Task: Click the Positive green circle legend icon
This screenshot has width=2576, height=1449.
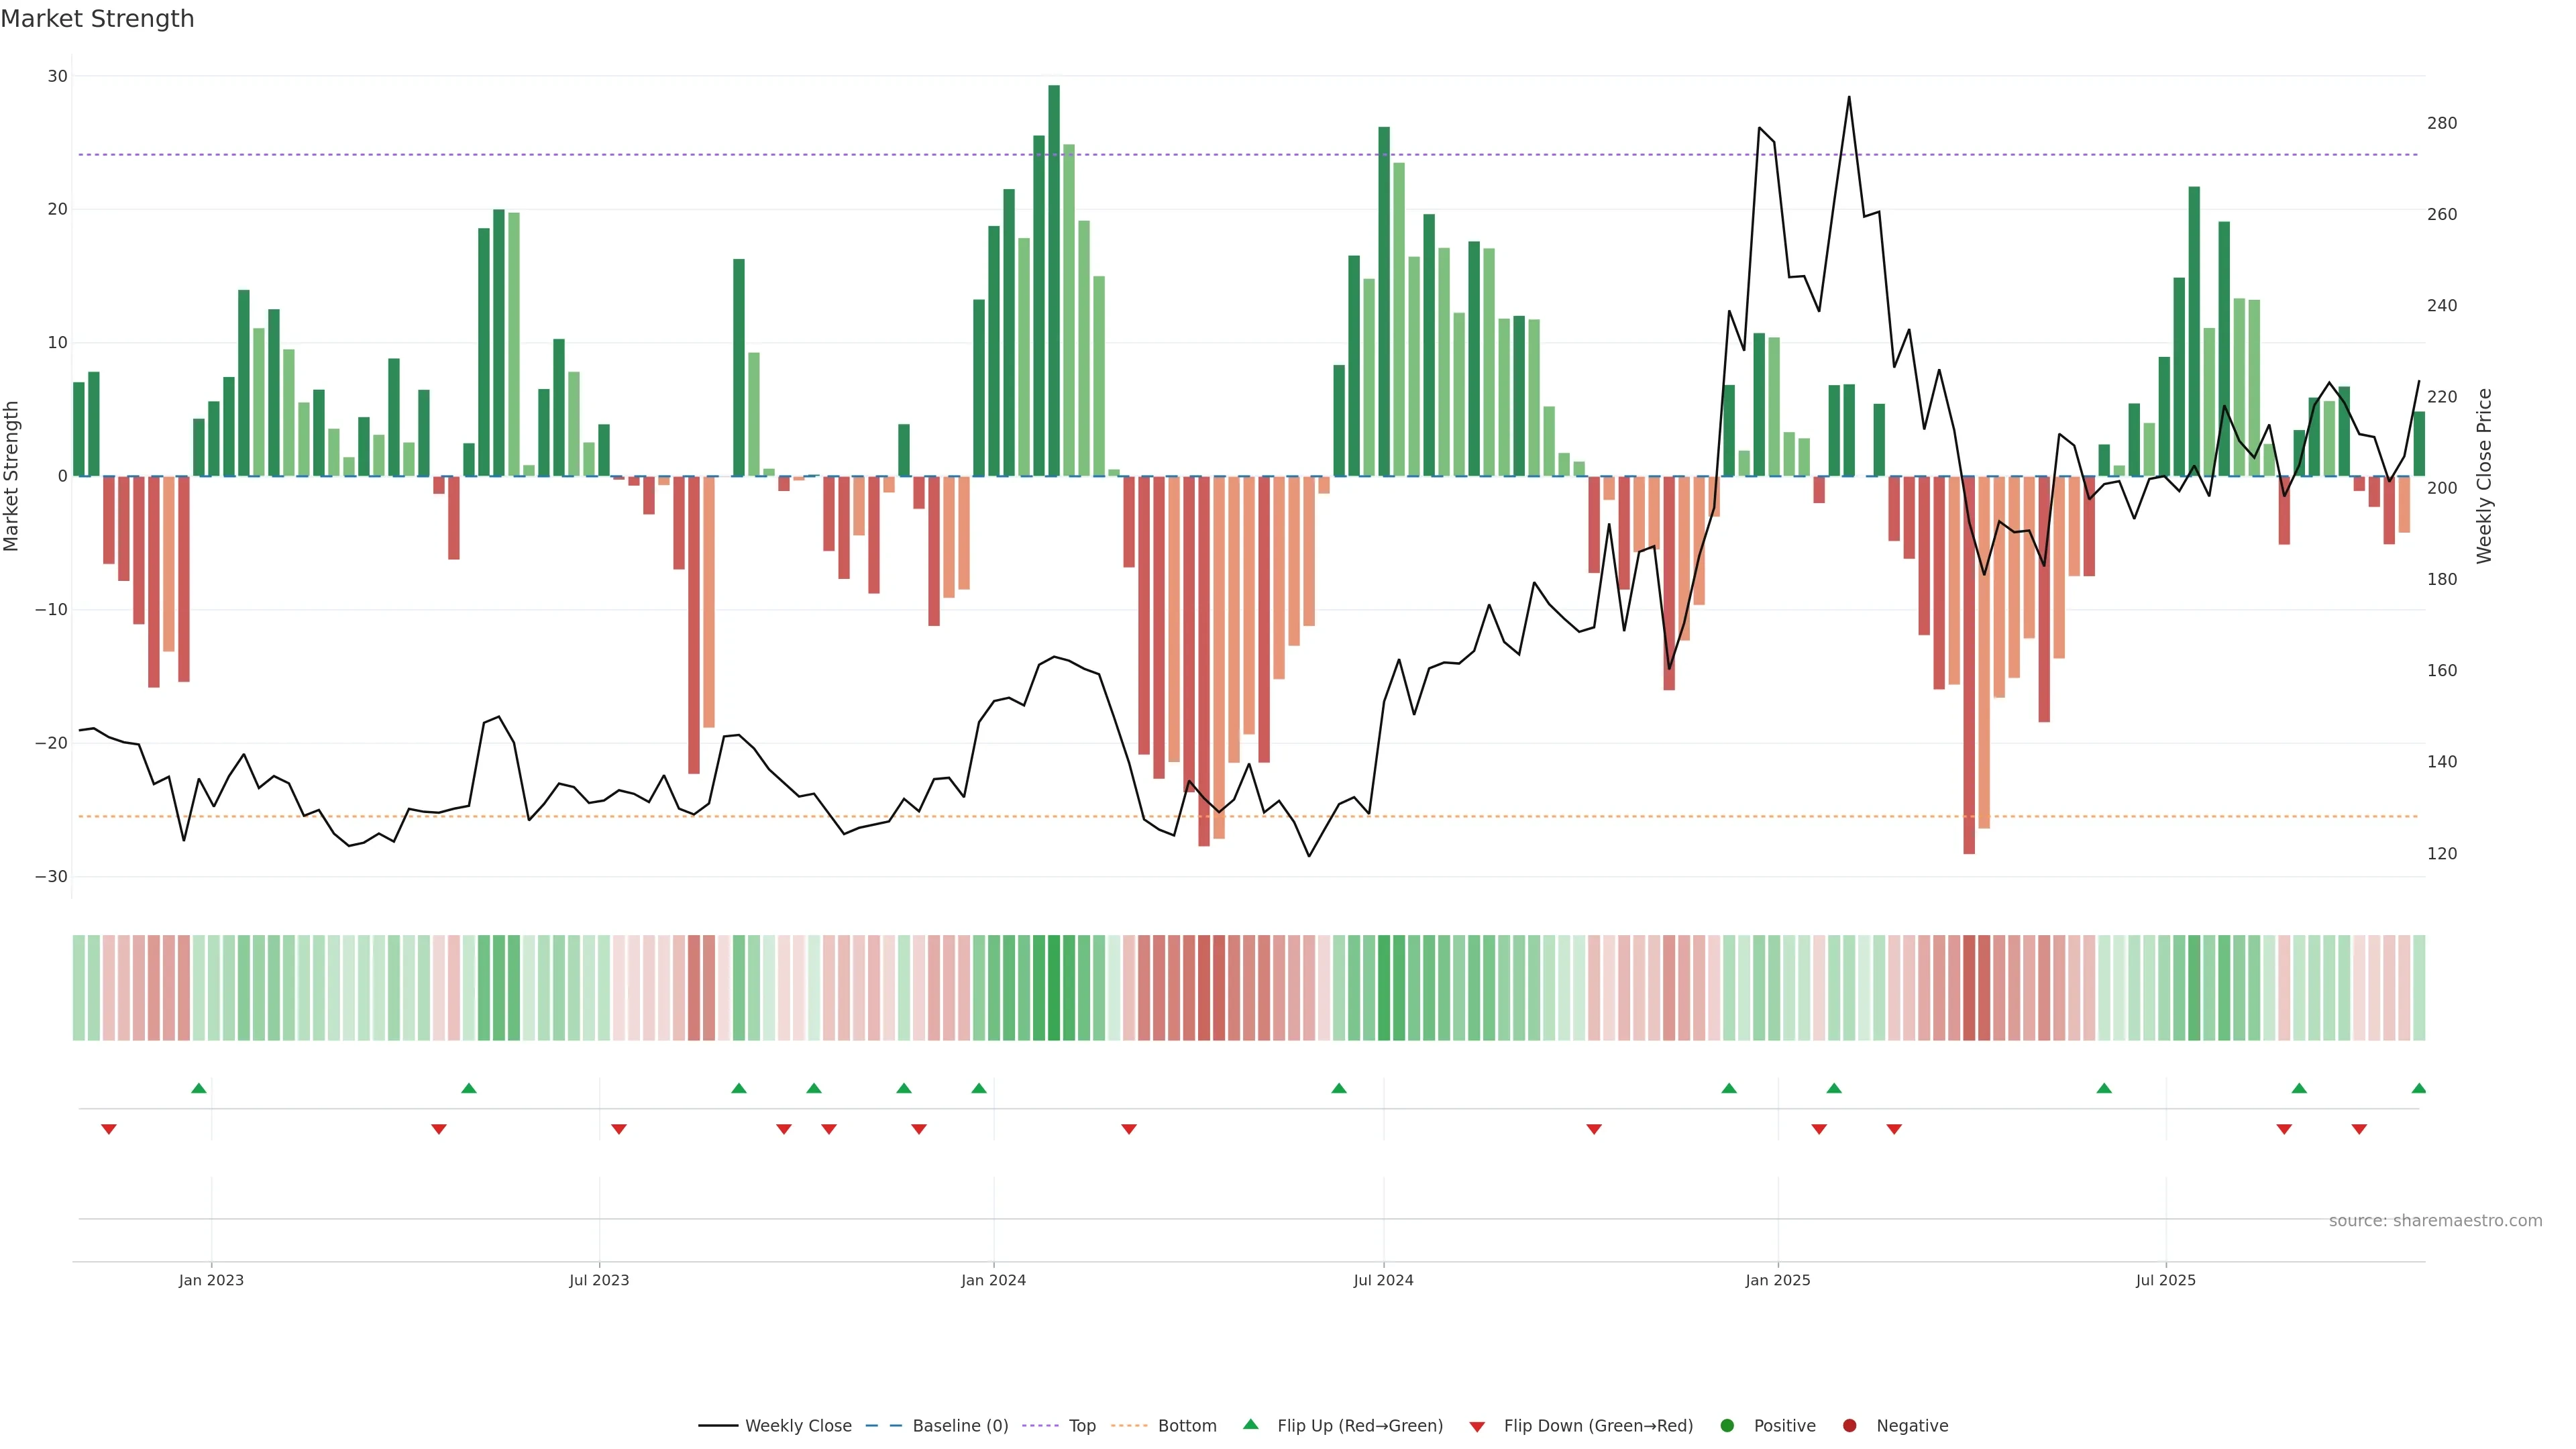Action: [1727, 1426]
